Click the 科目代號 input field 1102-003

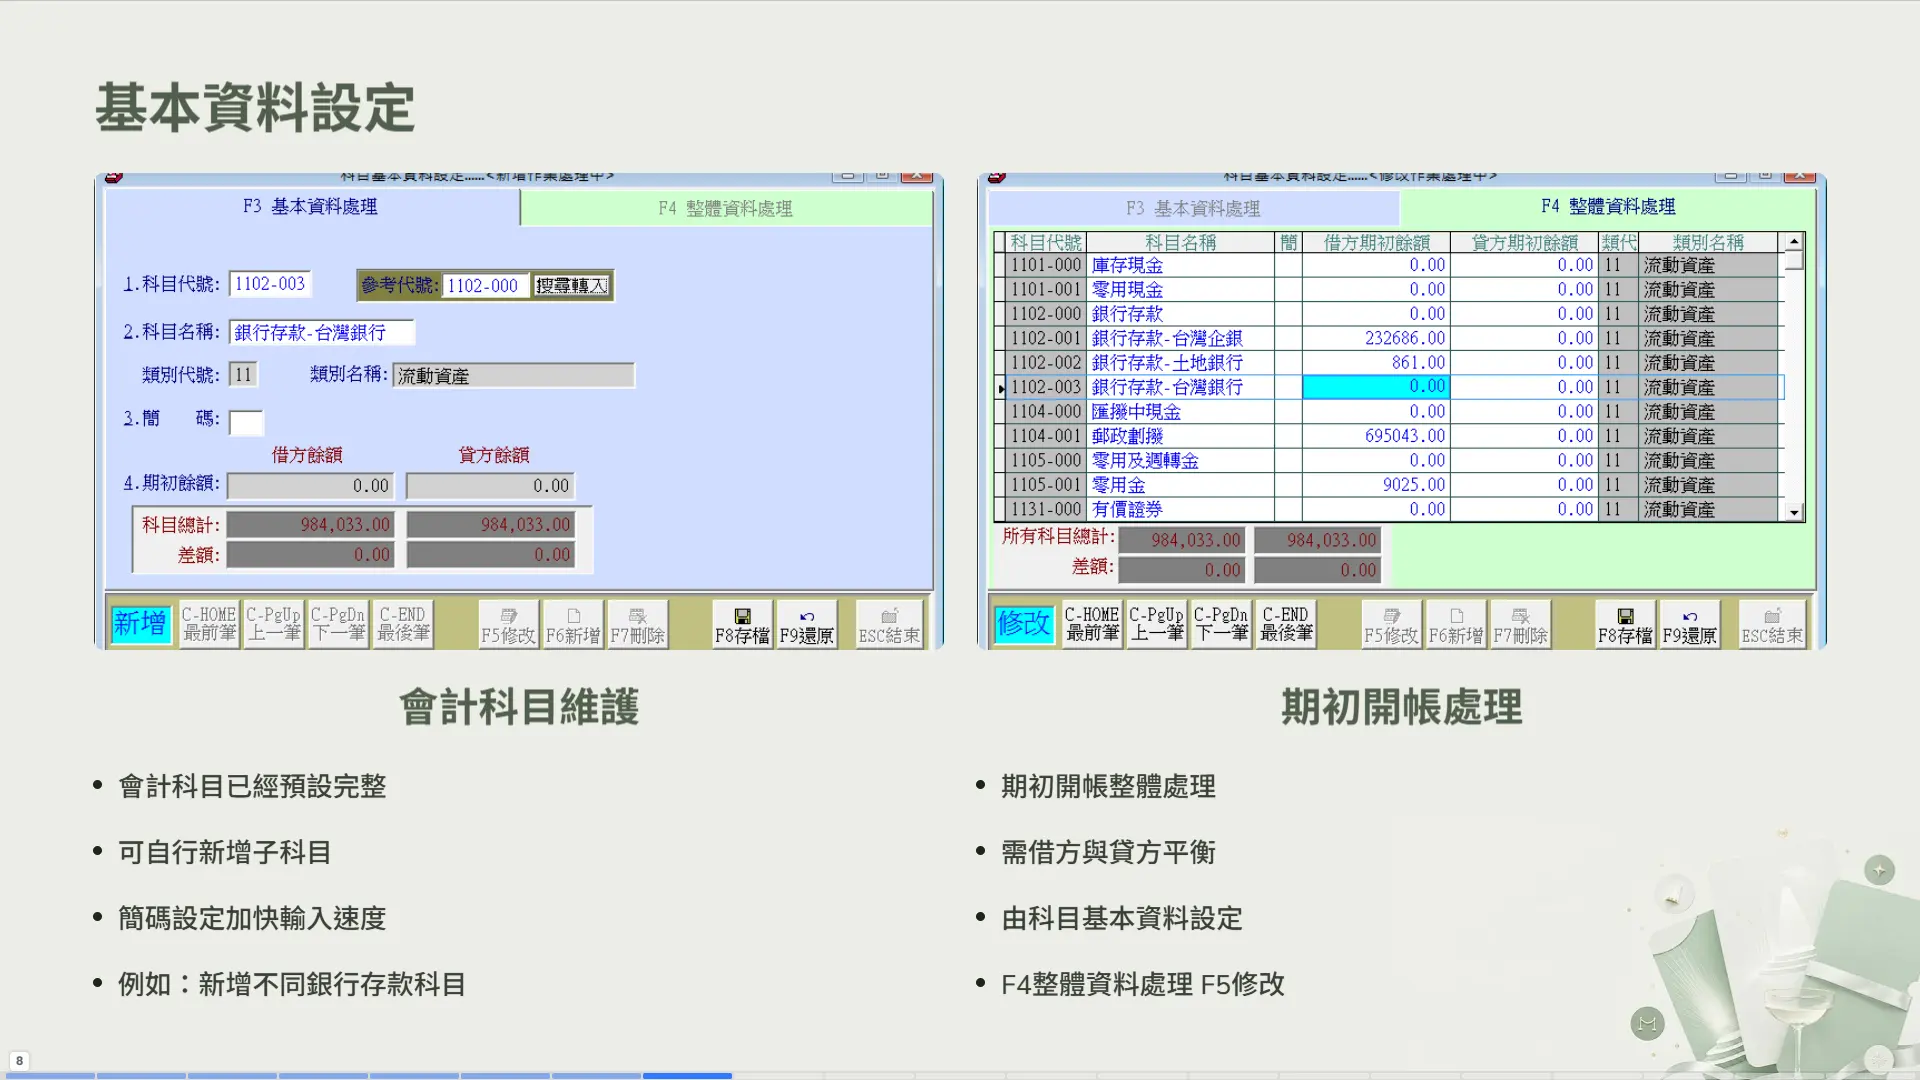(x=270, y=284)
